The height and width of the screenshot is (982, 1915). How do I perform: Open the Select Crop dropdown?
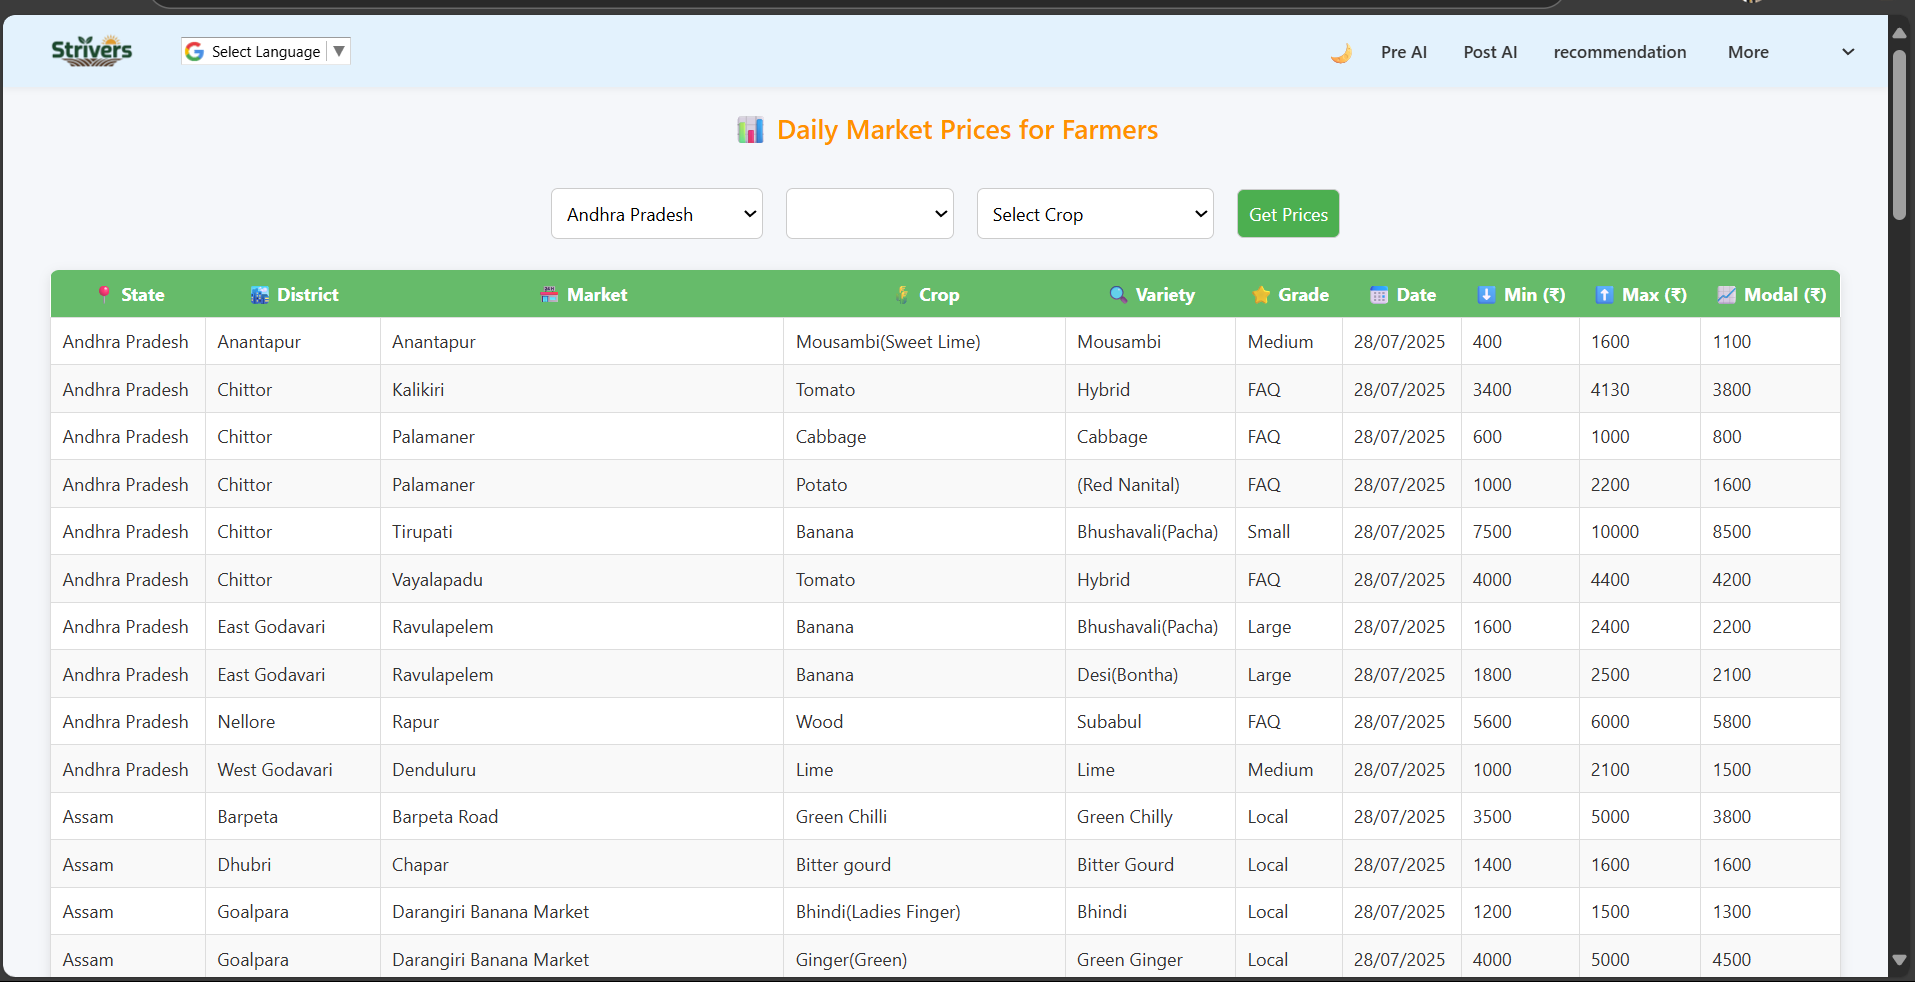[x=1094, y=213]
